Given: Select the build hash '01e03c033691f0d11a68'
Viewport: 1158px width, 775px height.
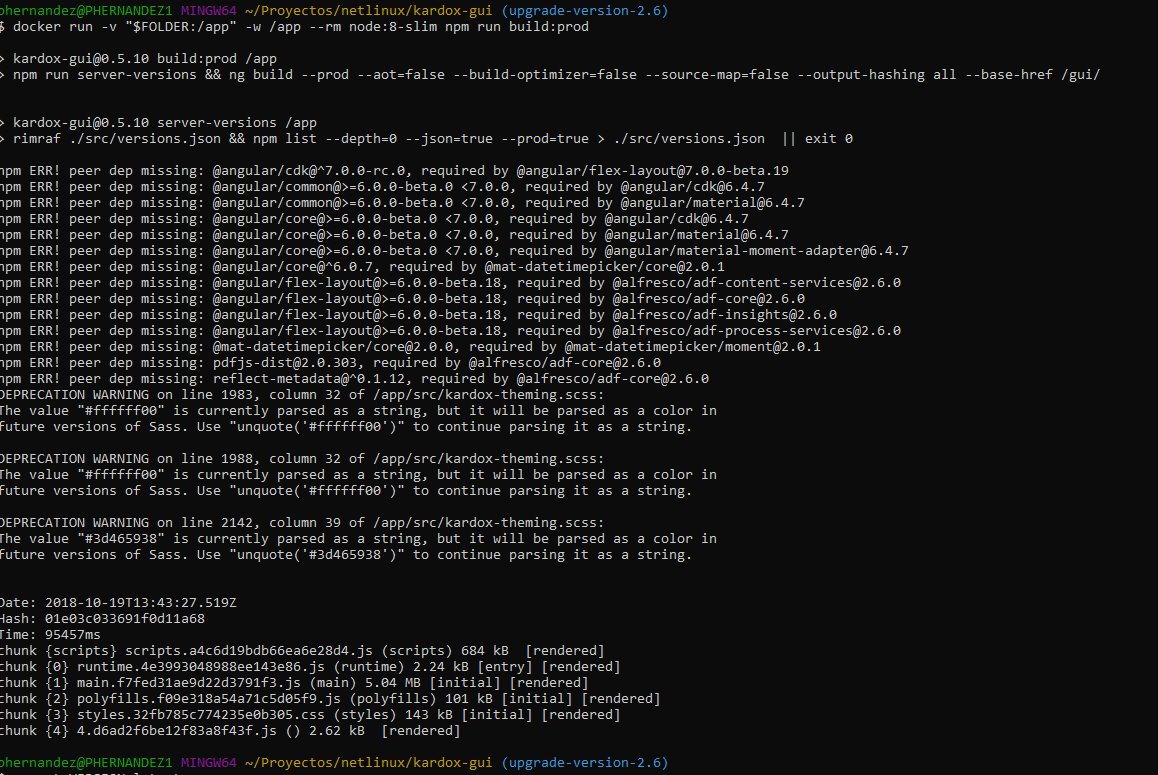Looking at the screenshot, I should coord(125,619).
